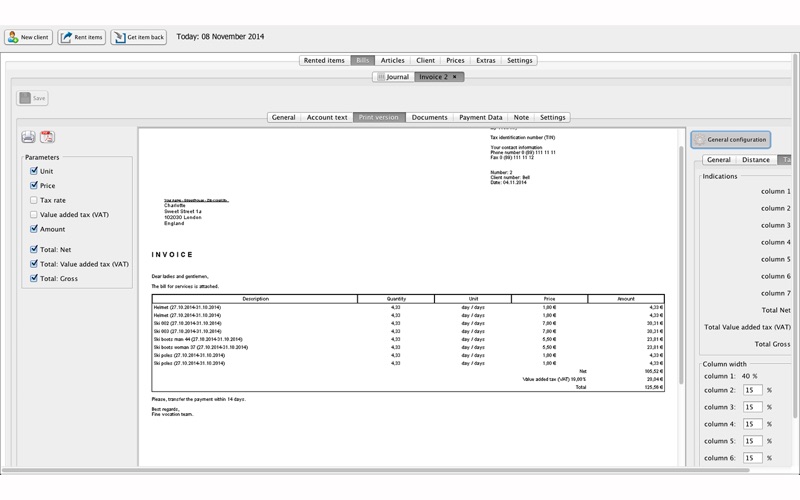The height and width of the screenshot is (500, 800).
Task: Click column 6 width input field
Action: coord(753,458)
